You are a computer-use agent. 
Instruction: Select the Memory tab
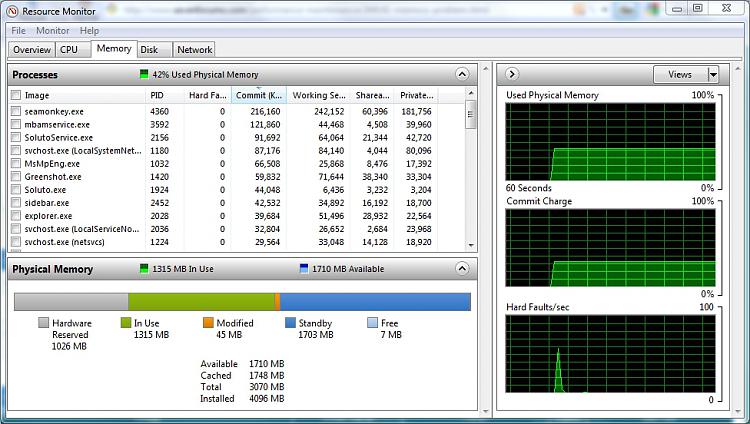[x=114, y=49]
